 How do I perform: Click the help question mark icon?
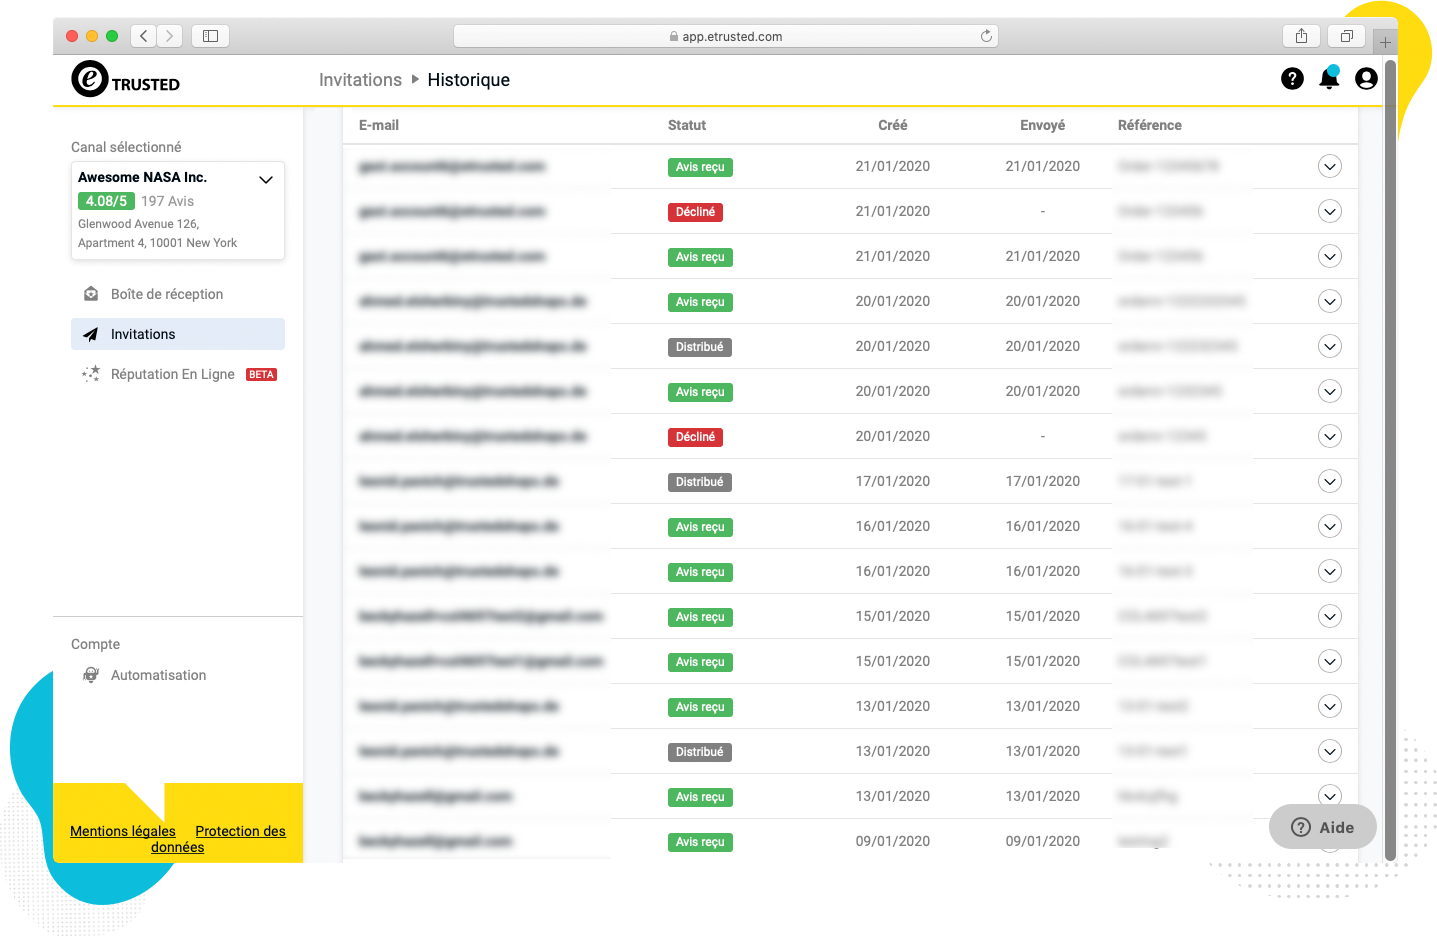click(x=1292, y=79)
